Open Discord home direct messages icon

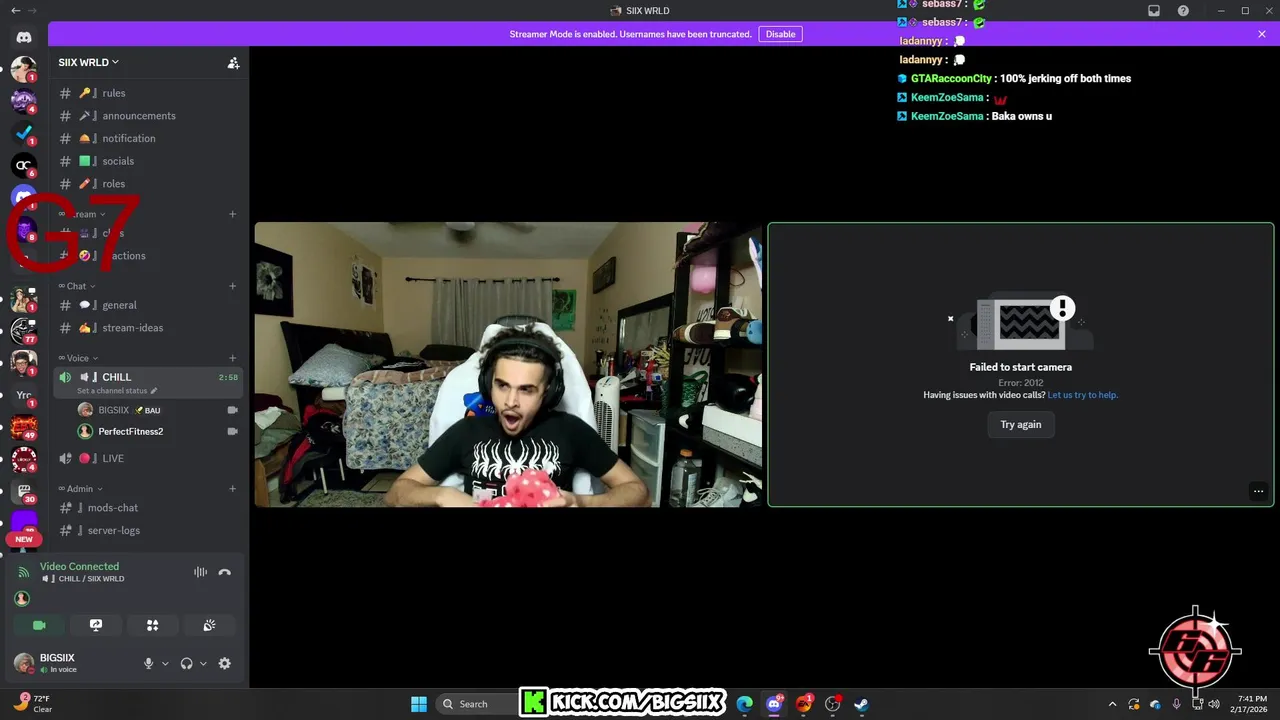(x=24, y=37)
